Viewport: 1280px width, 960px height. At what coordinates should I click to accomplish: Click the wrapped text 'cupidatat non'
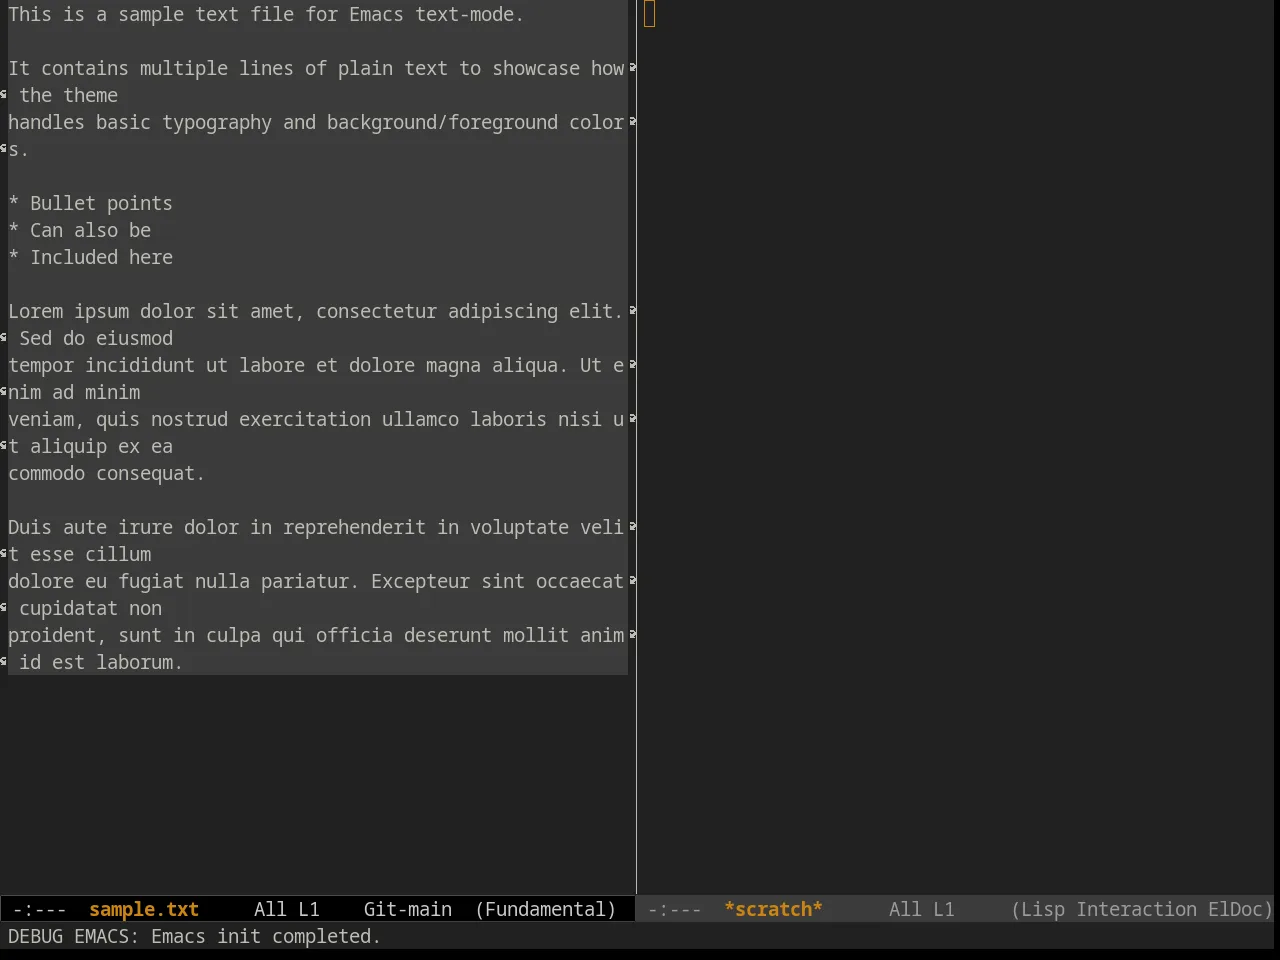coord(90,608)
